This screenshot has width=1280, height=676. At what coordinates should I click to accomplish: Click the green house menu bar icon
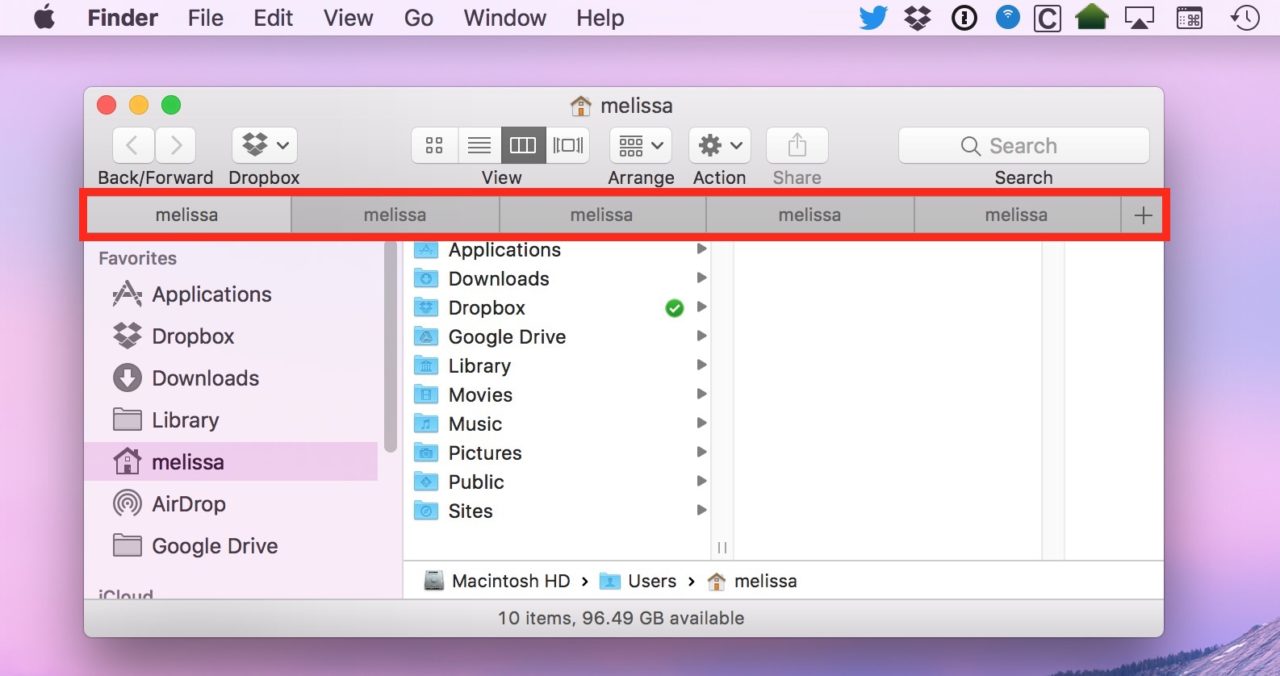coord(1091,17)
